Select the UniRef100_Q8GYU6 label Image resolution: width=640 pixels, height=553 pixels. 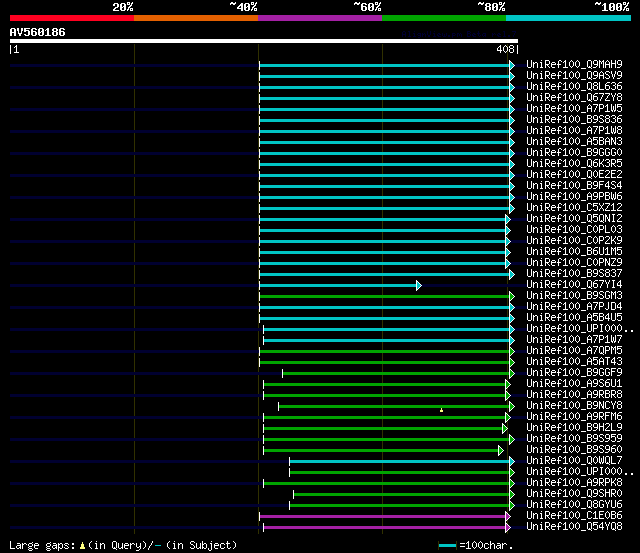[x=574, y=505]
